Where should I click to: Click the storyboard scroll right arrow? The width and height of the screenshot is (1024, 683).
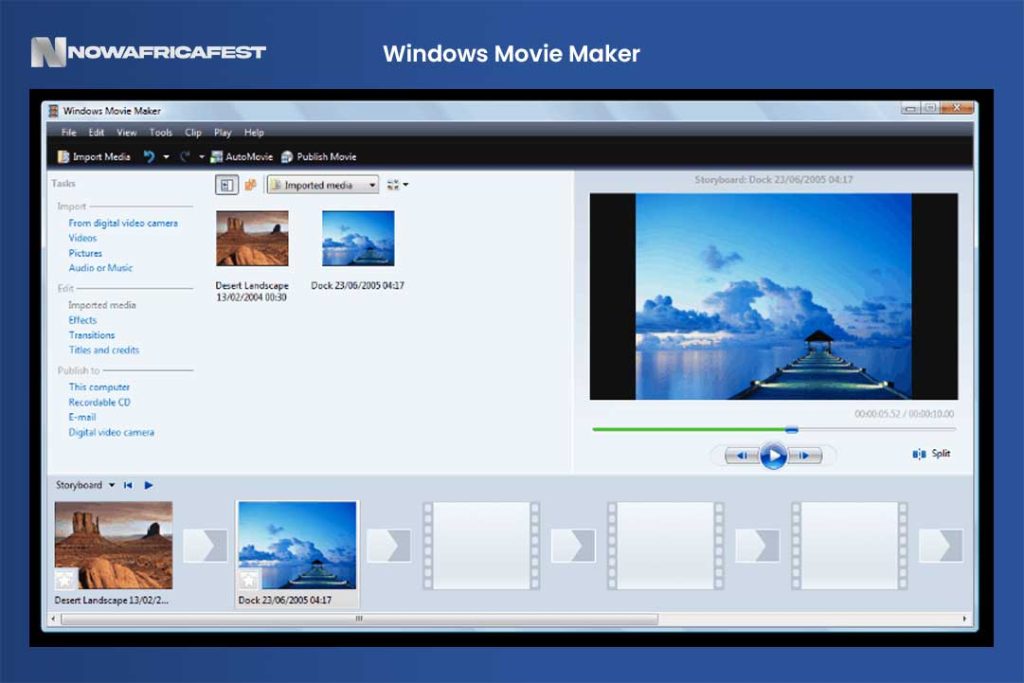click(965, 619)
